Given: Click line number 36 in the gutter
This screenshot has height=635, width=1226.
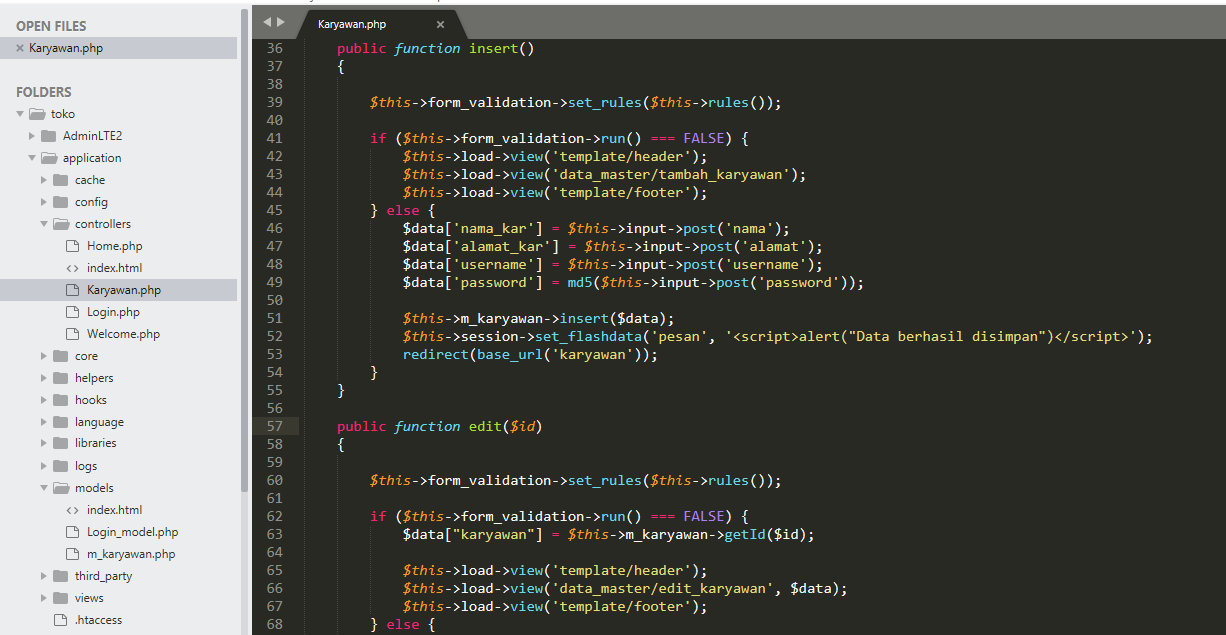Looking at the screenshot, I should [275, 48].
